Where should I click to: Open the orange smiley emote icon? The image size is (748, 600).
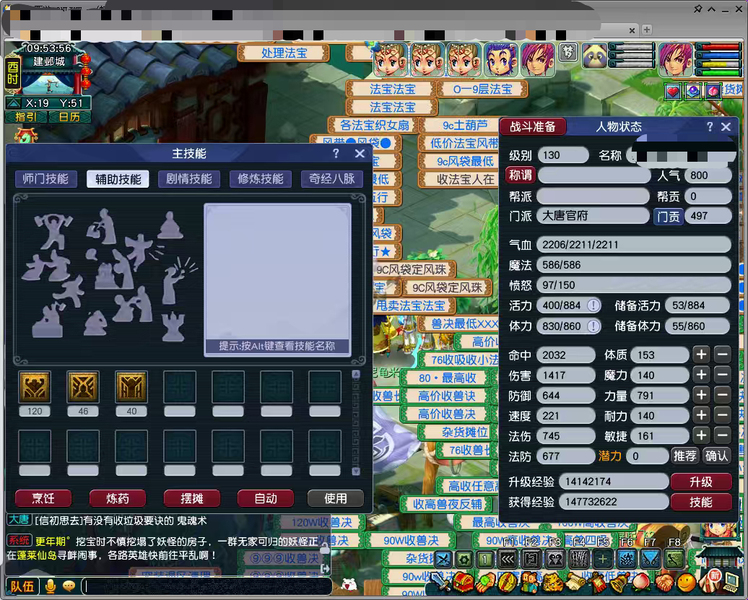686,583
